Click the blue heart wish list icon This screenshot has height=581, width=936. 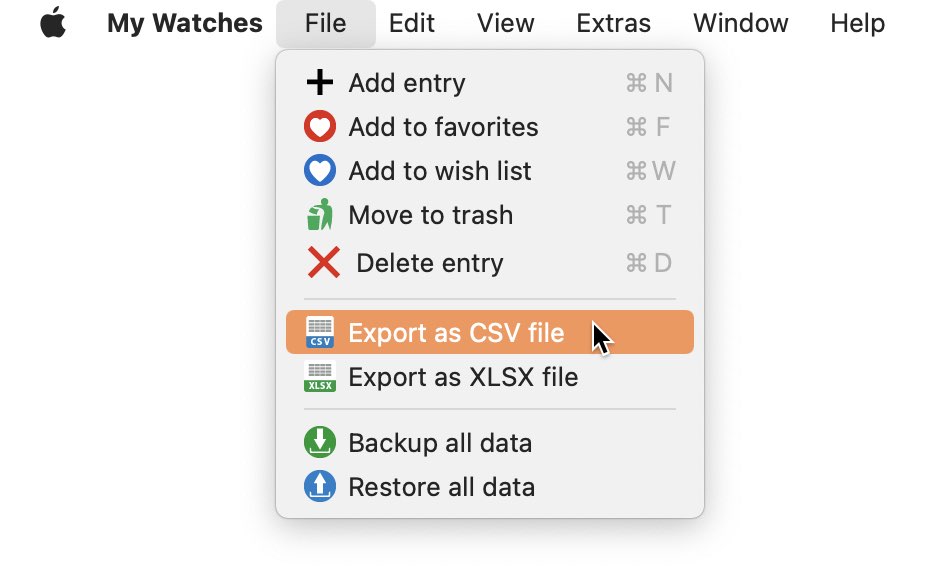click(319, 171)
